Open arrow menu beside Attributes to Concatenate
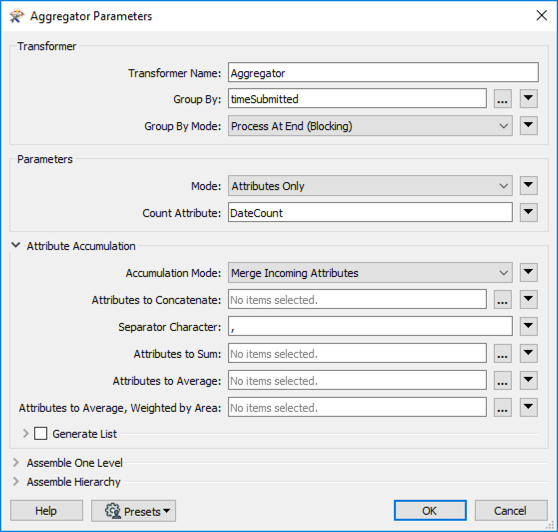The width and height of the screenshot is (558, 532). click(x=528, y=299)
